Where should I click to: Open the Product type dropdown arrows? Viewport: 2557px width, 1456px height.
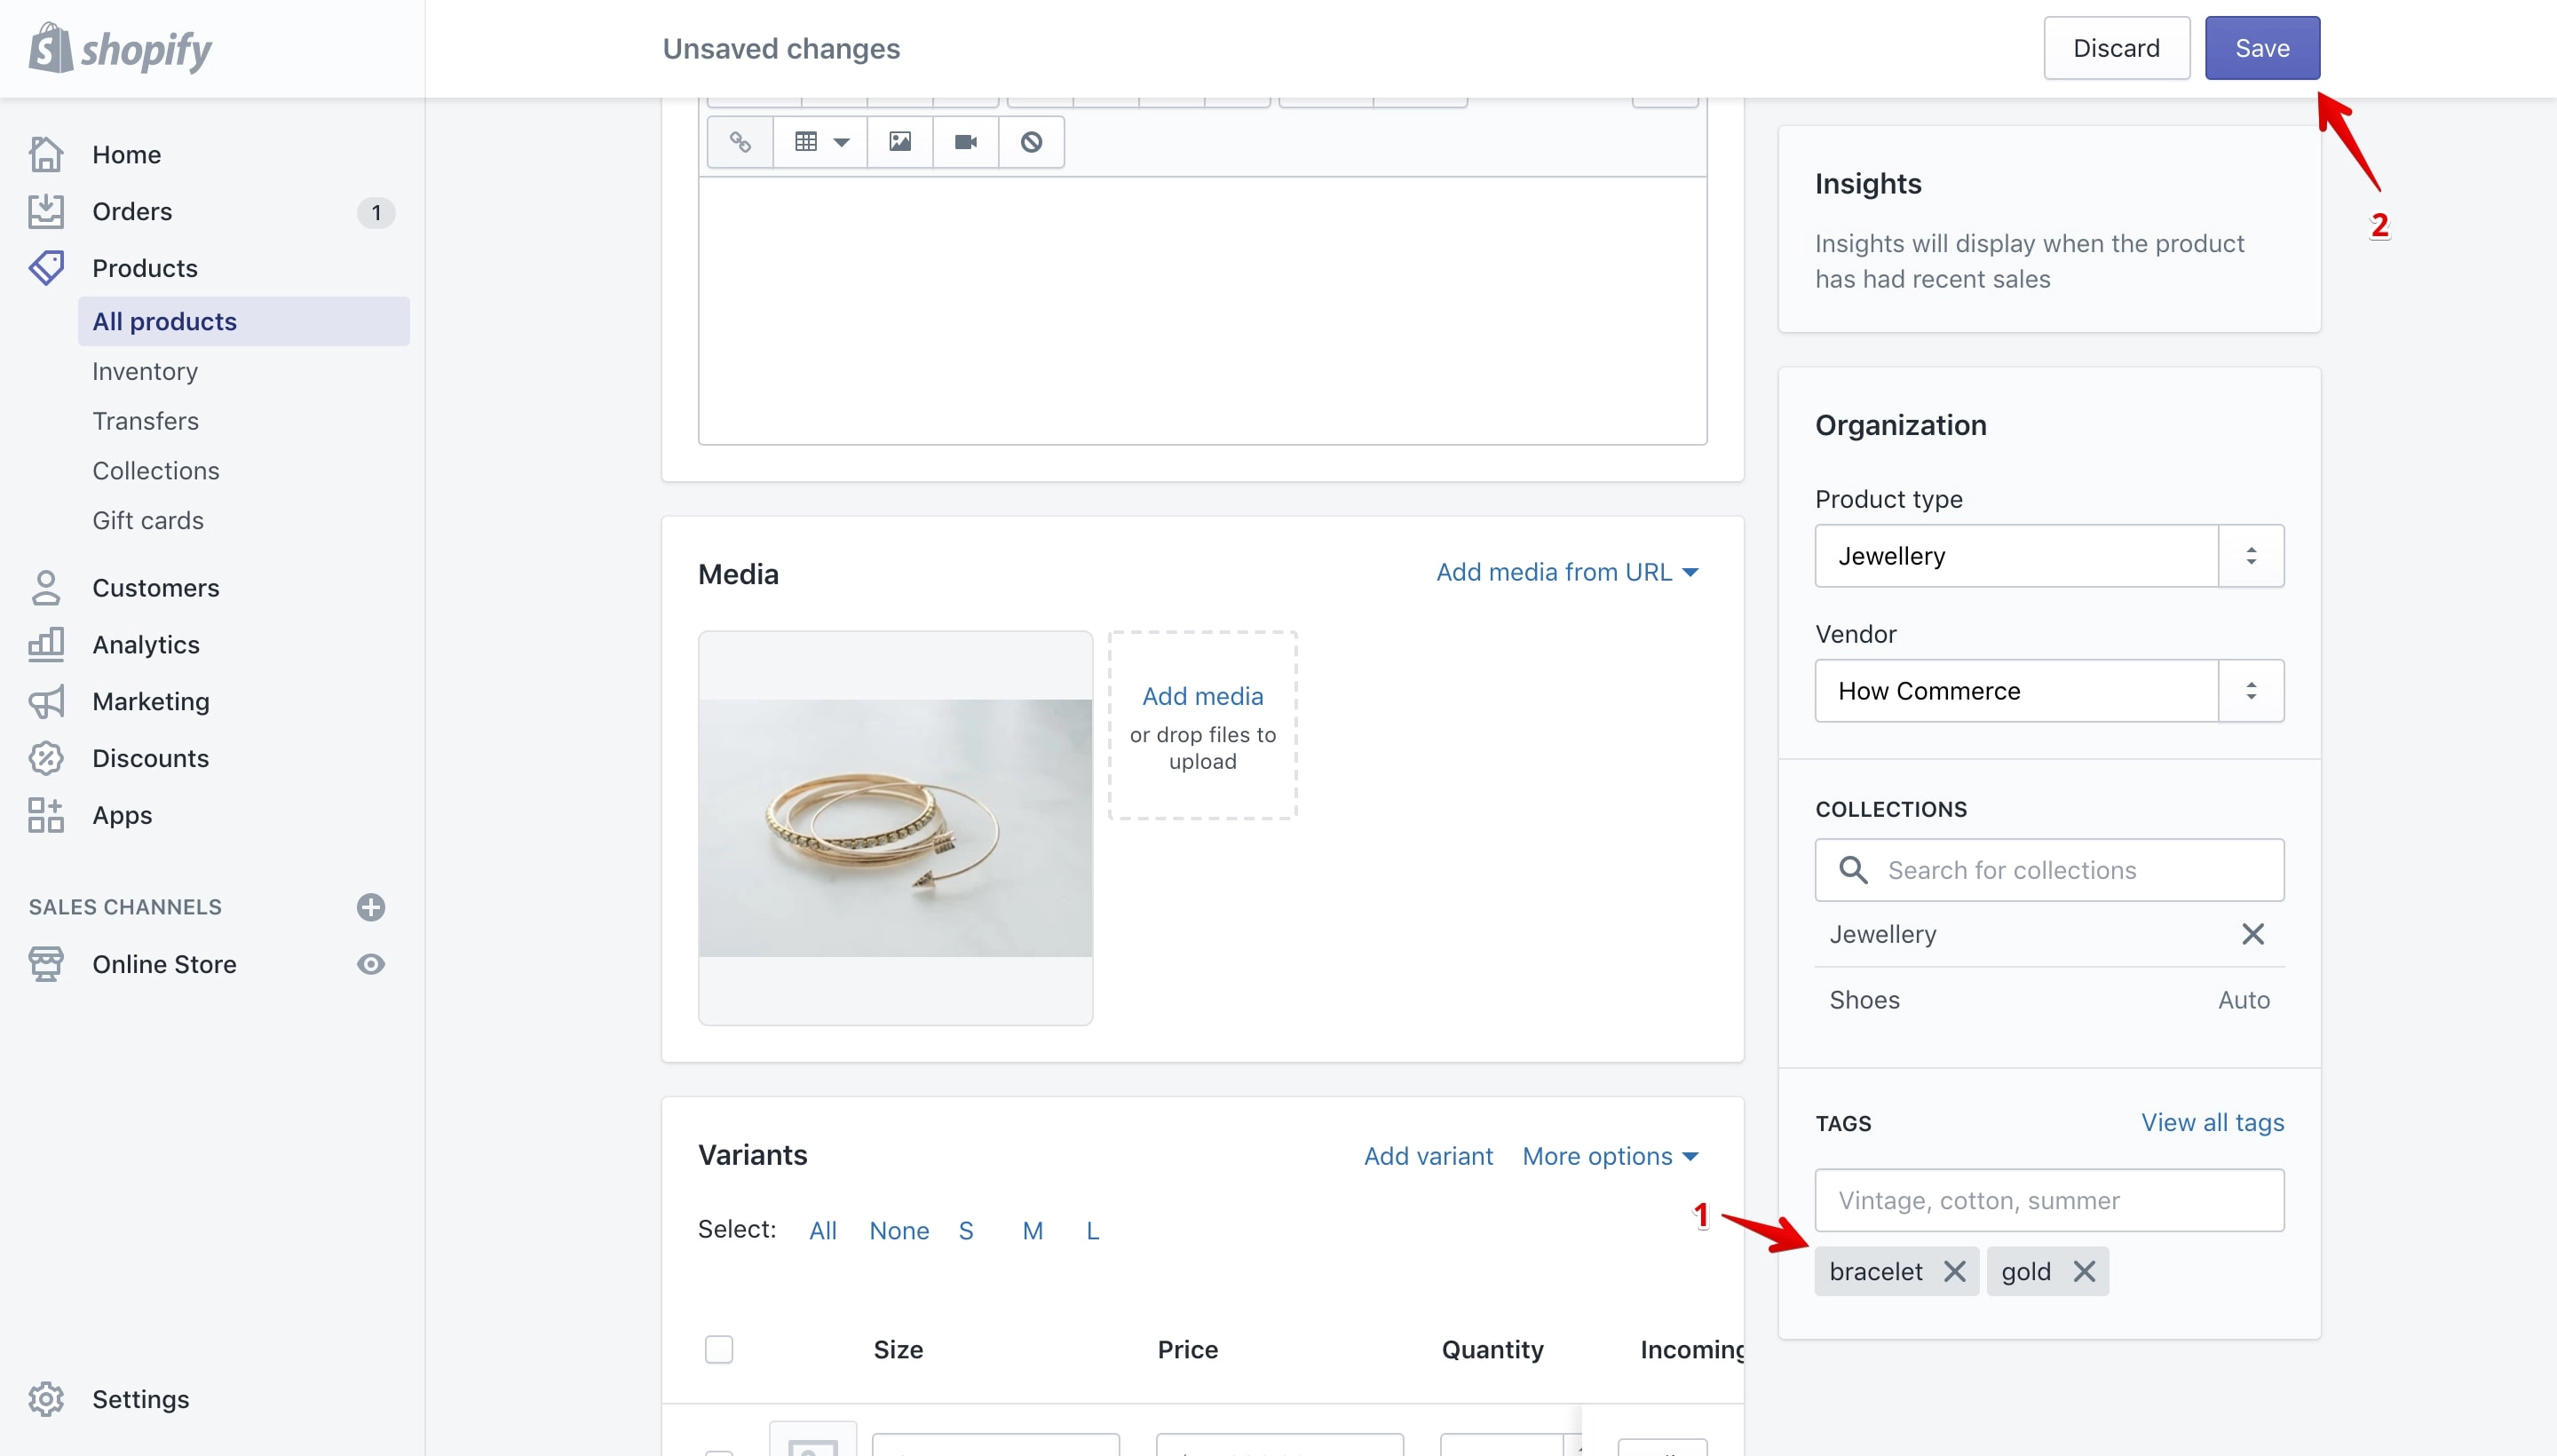[2251, 555]
